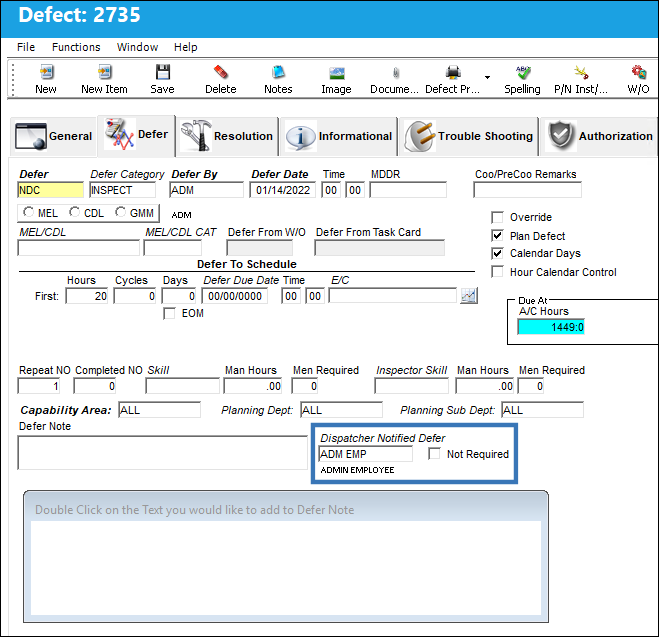The width and height of the screenshot is (659, 637).
Task: Click the MEL/CDL CAT input field
Action: (x=172, y=248)
